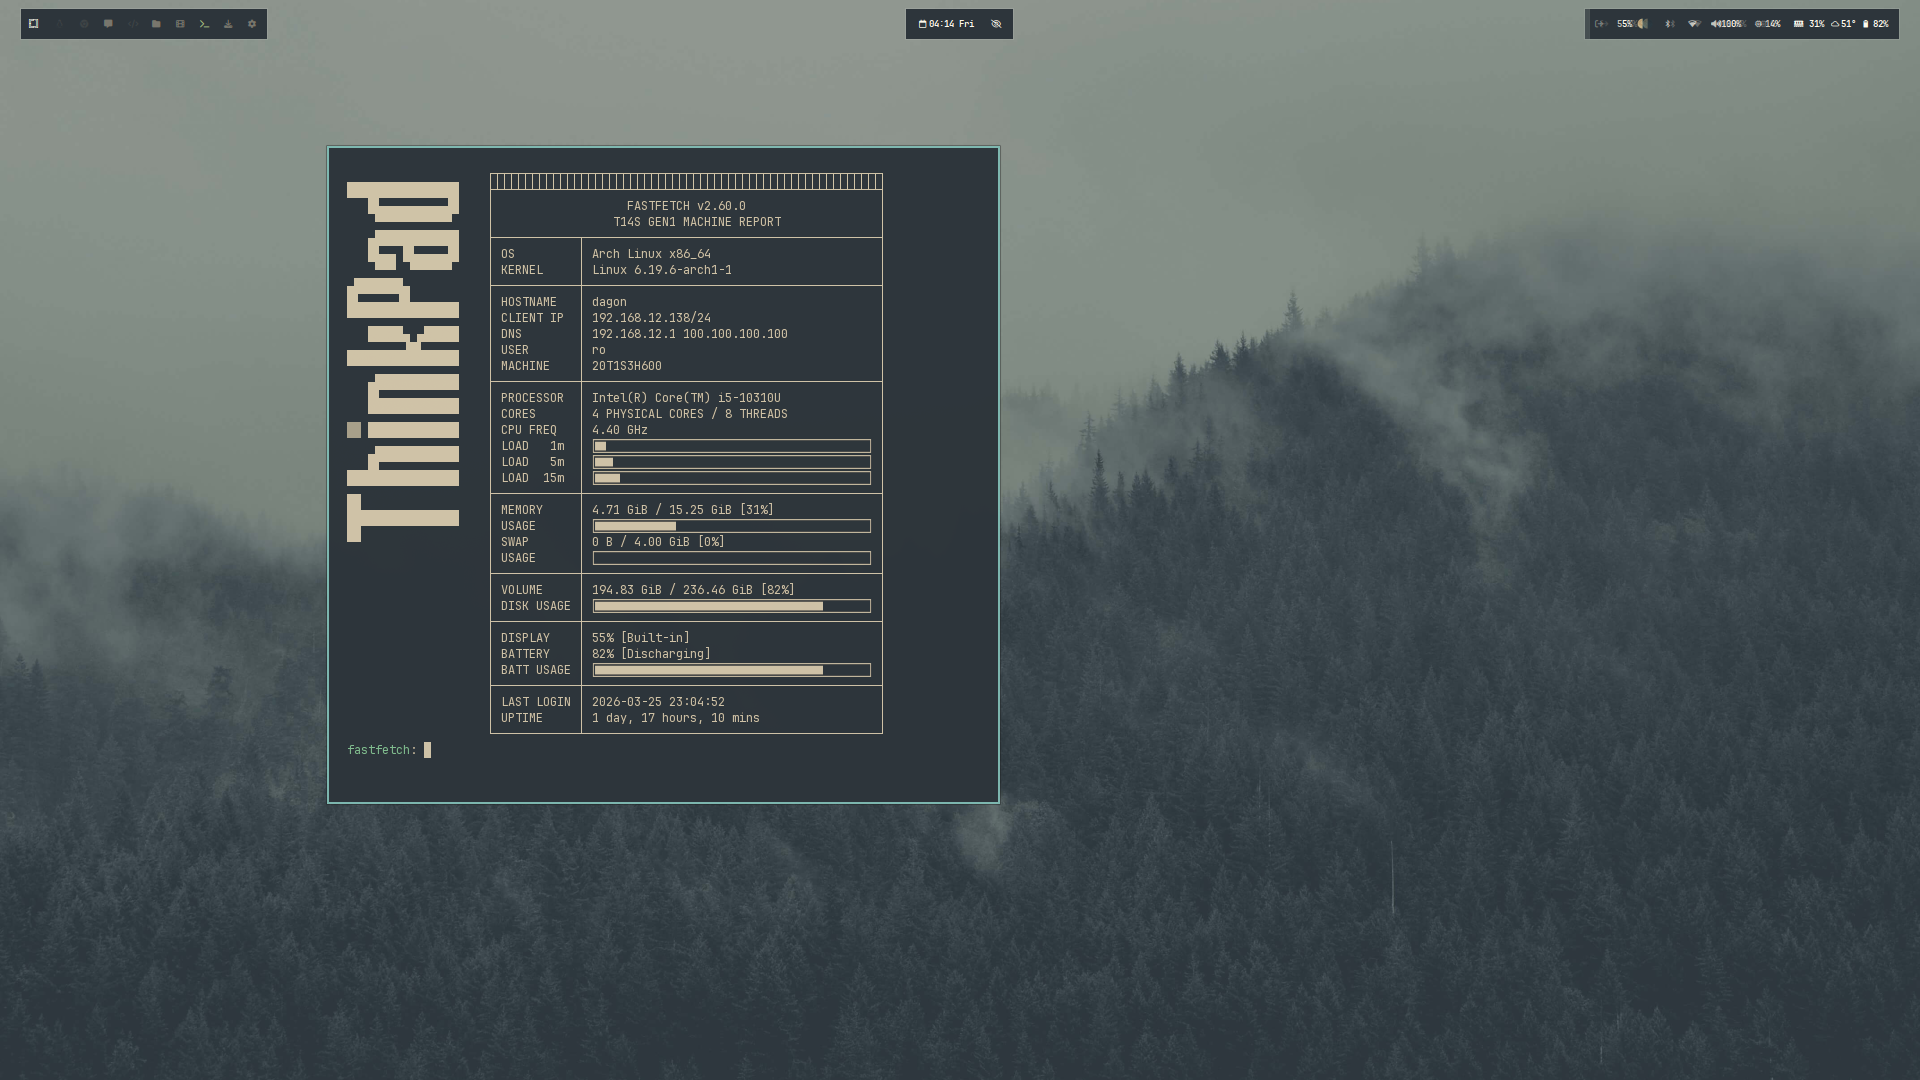Image resolution: width=1920 pixels, height=1080 pixels.
Task: Click the 82% battery indicator
Action: [1875, 24]
